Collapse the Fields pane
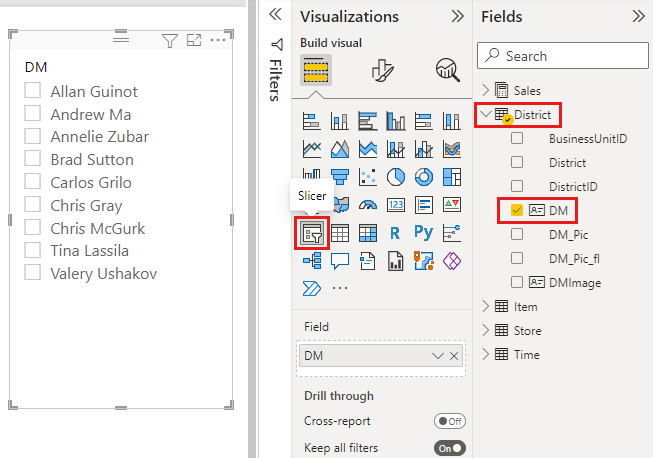The image size is (653, 458). click(x=638, y=17)
